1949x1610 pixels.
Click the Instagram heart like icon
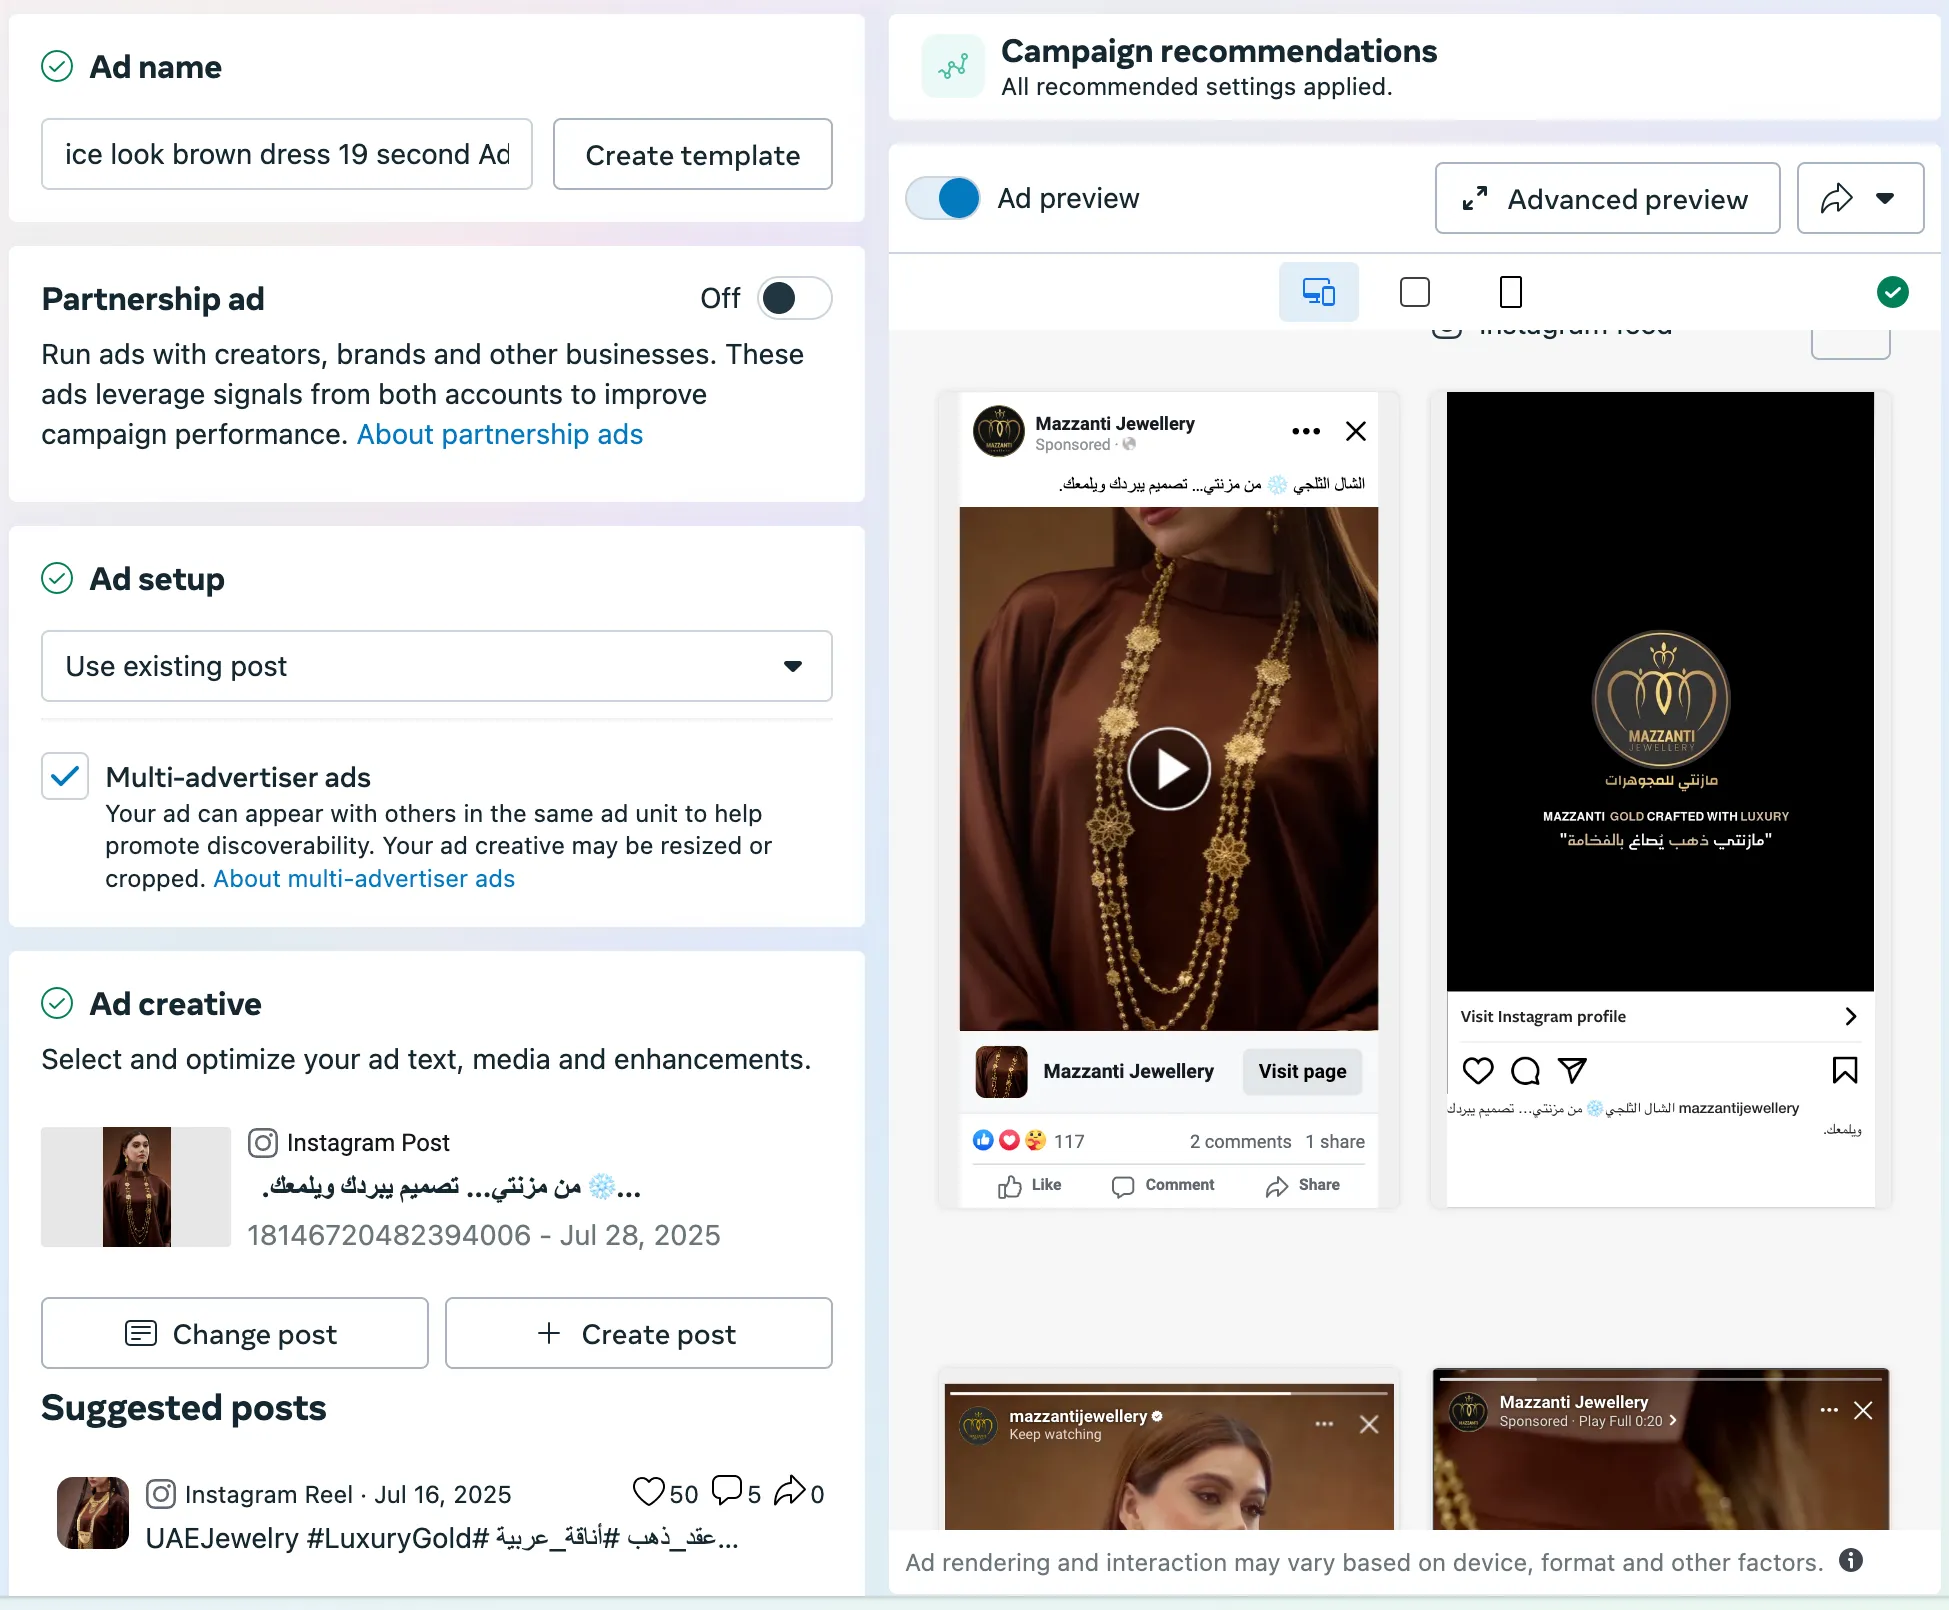click(x=1477, y=1070)
